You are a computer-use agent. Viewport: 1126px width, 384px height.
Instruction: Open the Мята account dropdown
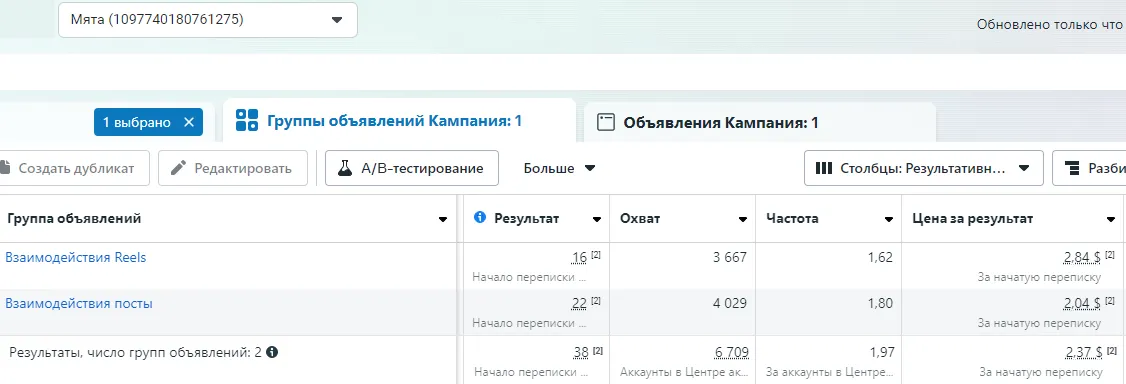click(x=208, y=20)
